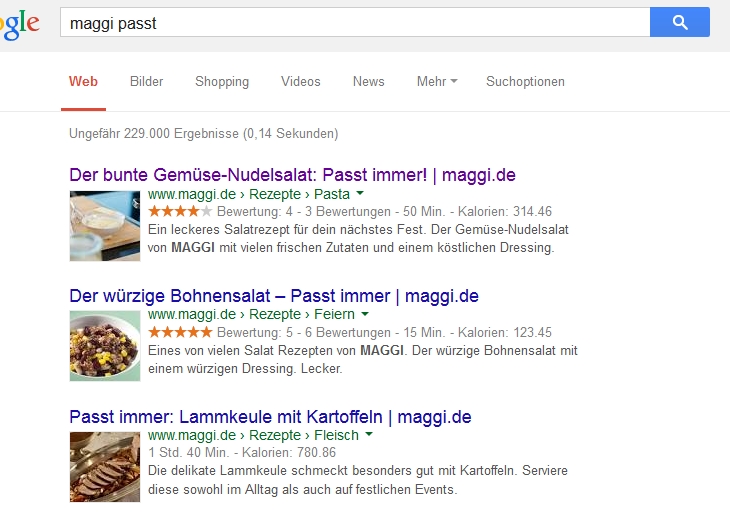The height and width of the screenshot is (516, 730).
Task: Click the five-star rating of Bohnensalat result
Action: (x=180, y=332)
